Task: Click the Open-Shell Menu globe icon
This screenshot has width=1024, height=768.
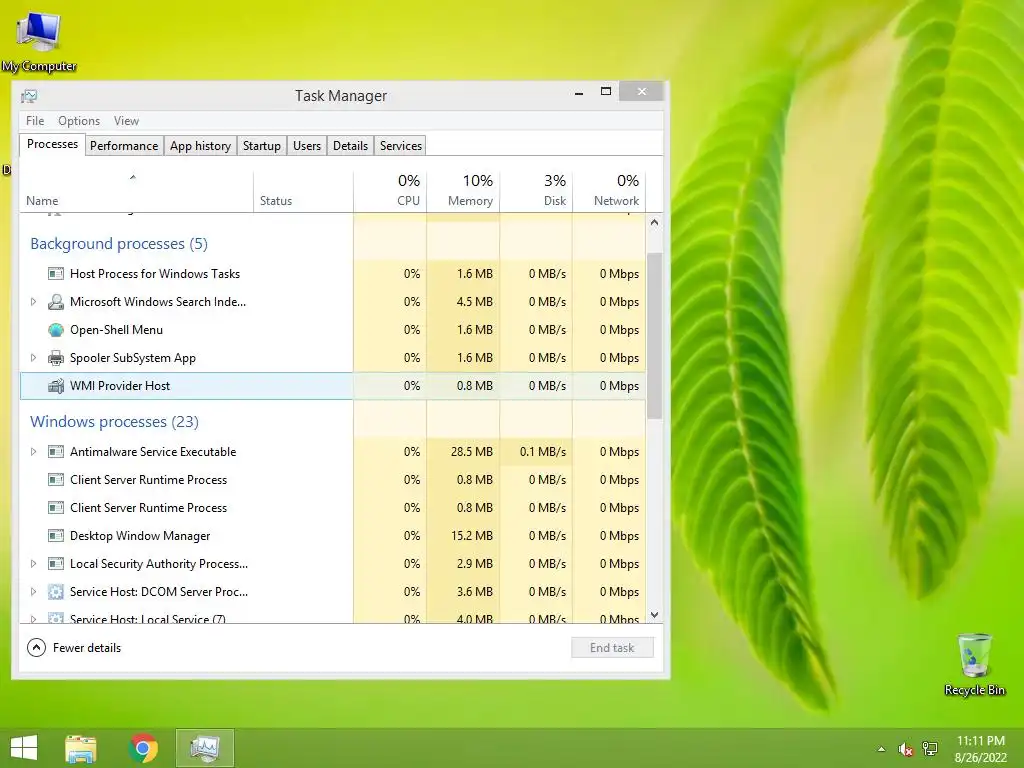Action: point(56,330)
